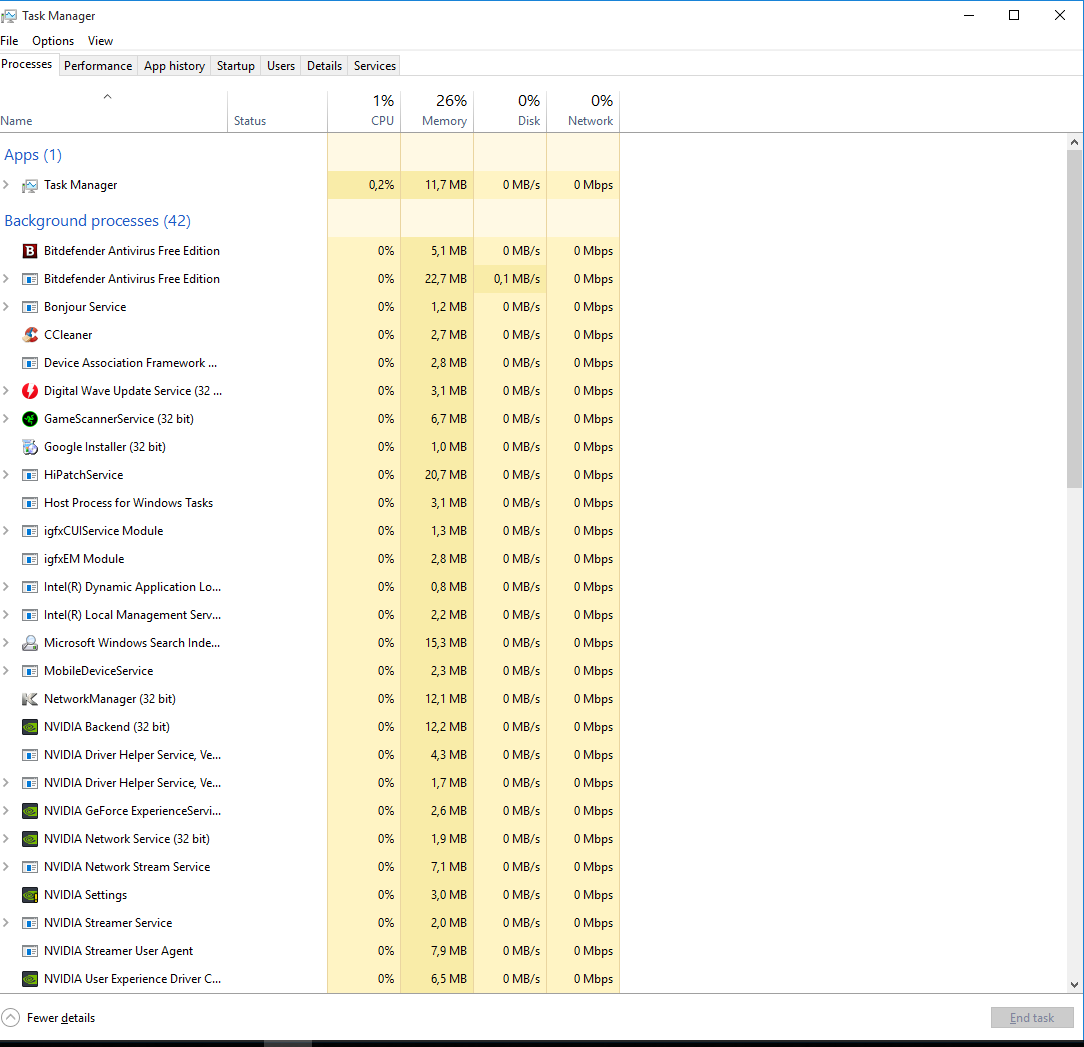This screenshot has height=1047, width=1084.
Task: Click the igfxEM Module icon
Action: (30, 559)
